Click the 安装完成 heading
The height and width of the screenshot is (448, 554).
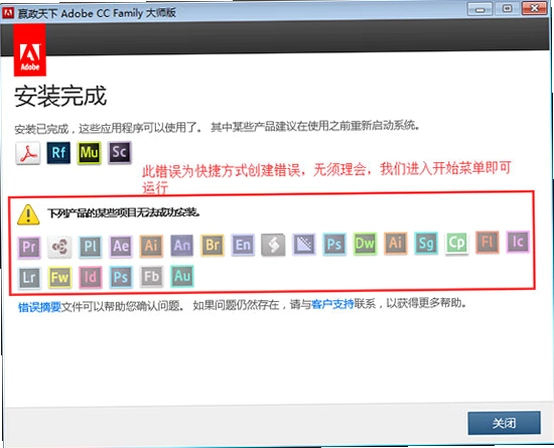60,96
